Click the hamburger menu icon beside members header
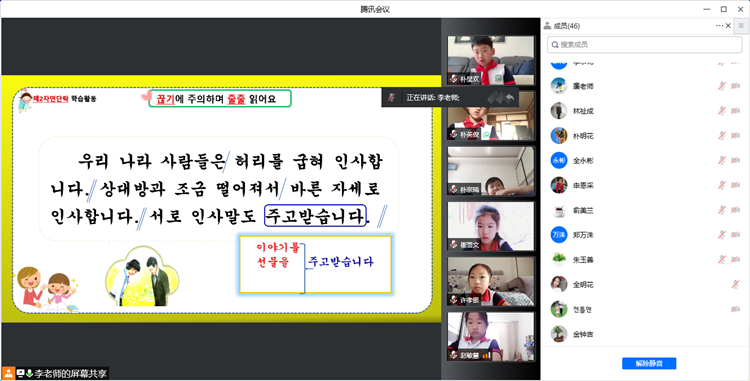 coord(741,26)
